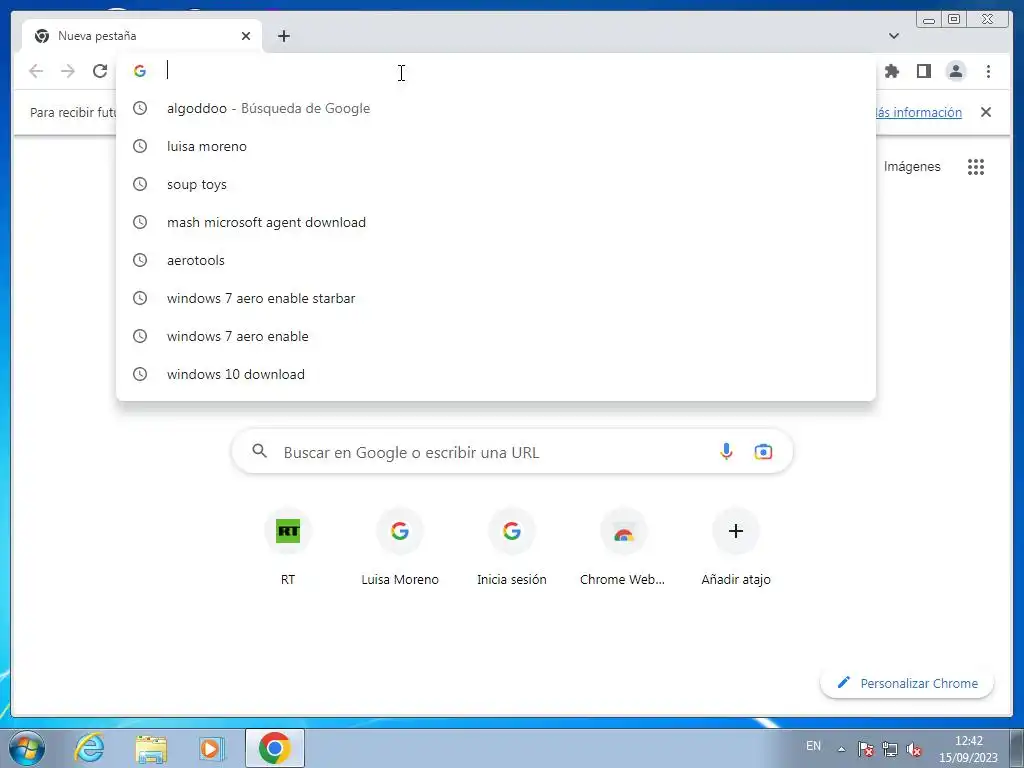Open the Imágenes link
The height and width of the screenshot is (768, 1024).
pyautogui.click(x=912, y=167)
